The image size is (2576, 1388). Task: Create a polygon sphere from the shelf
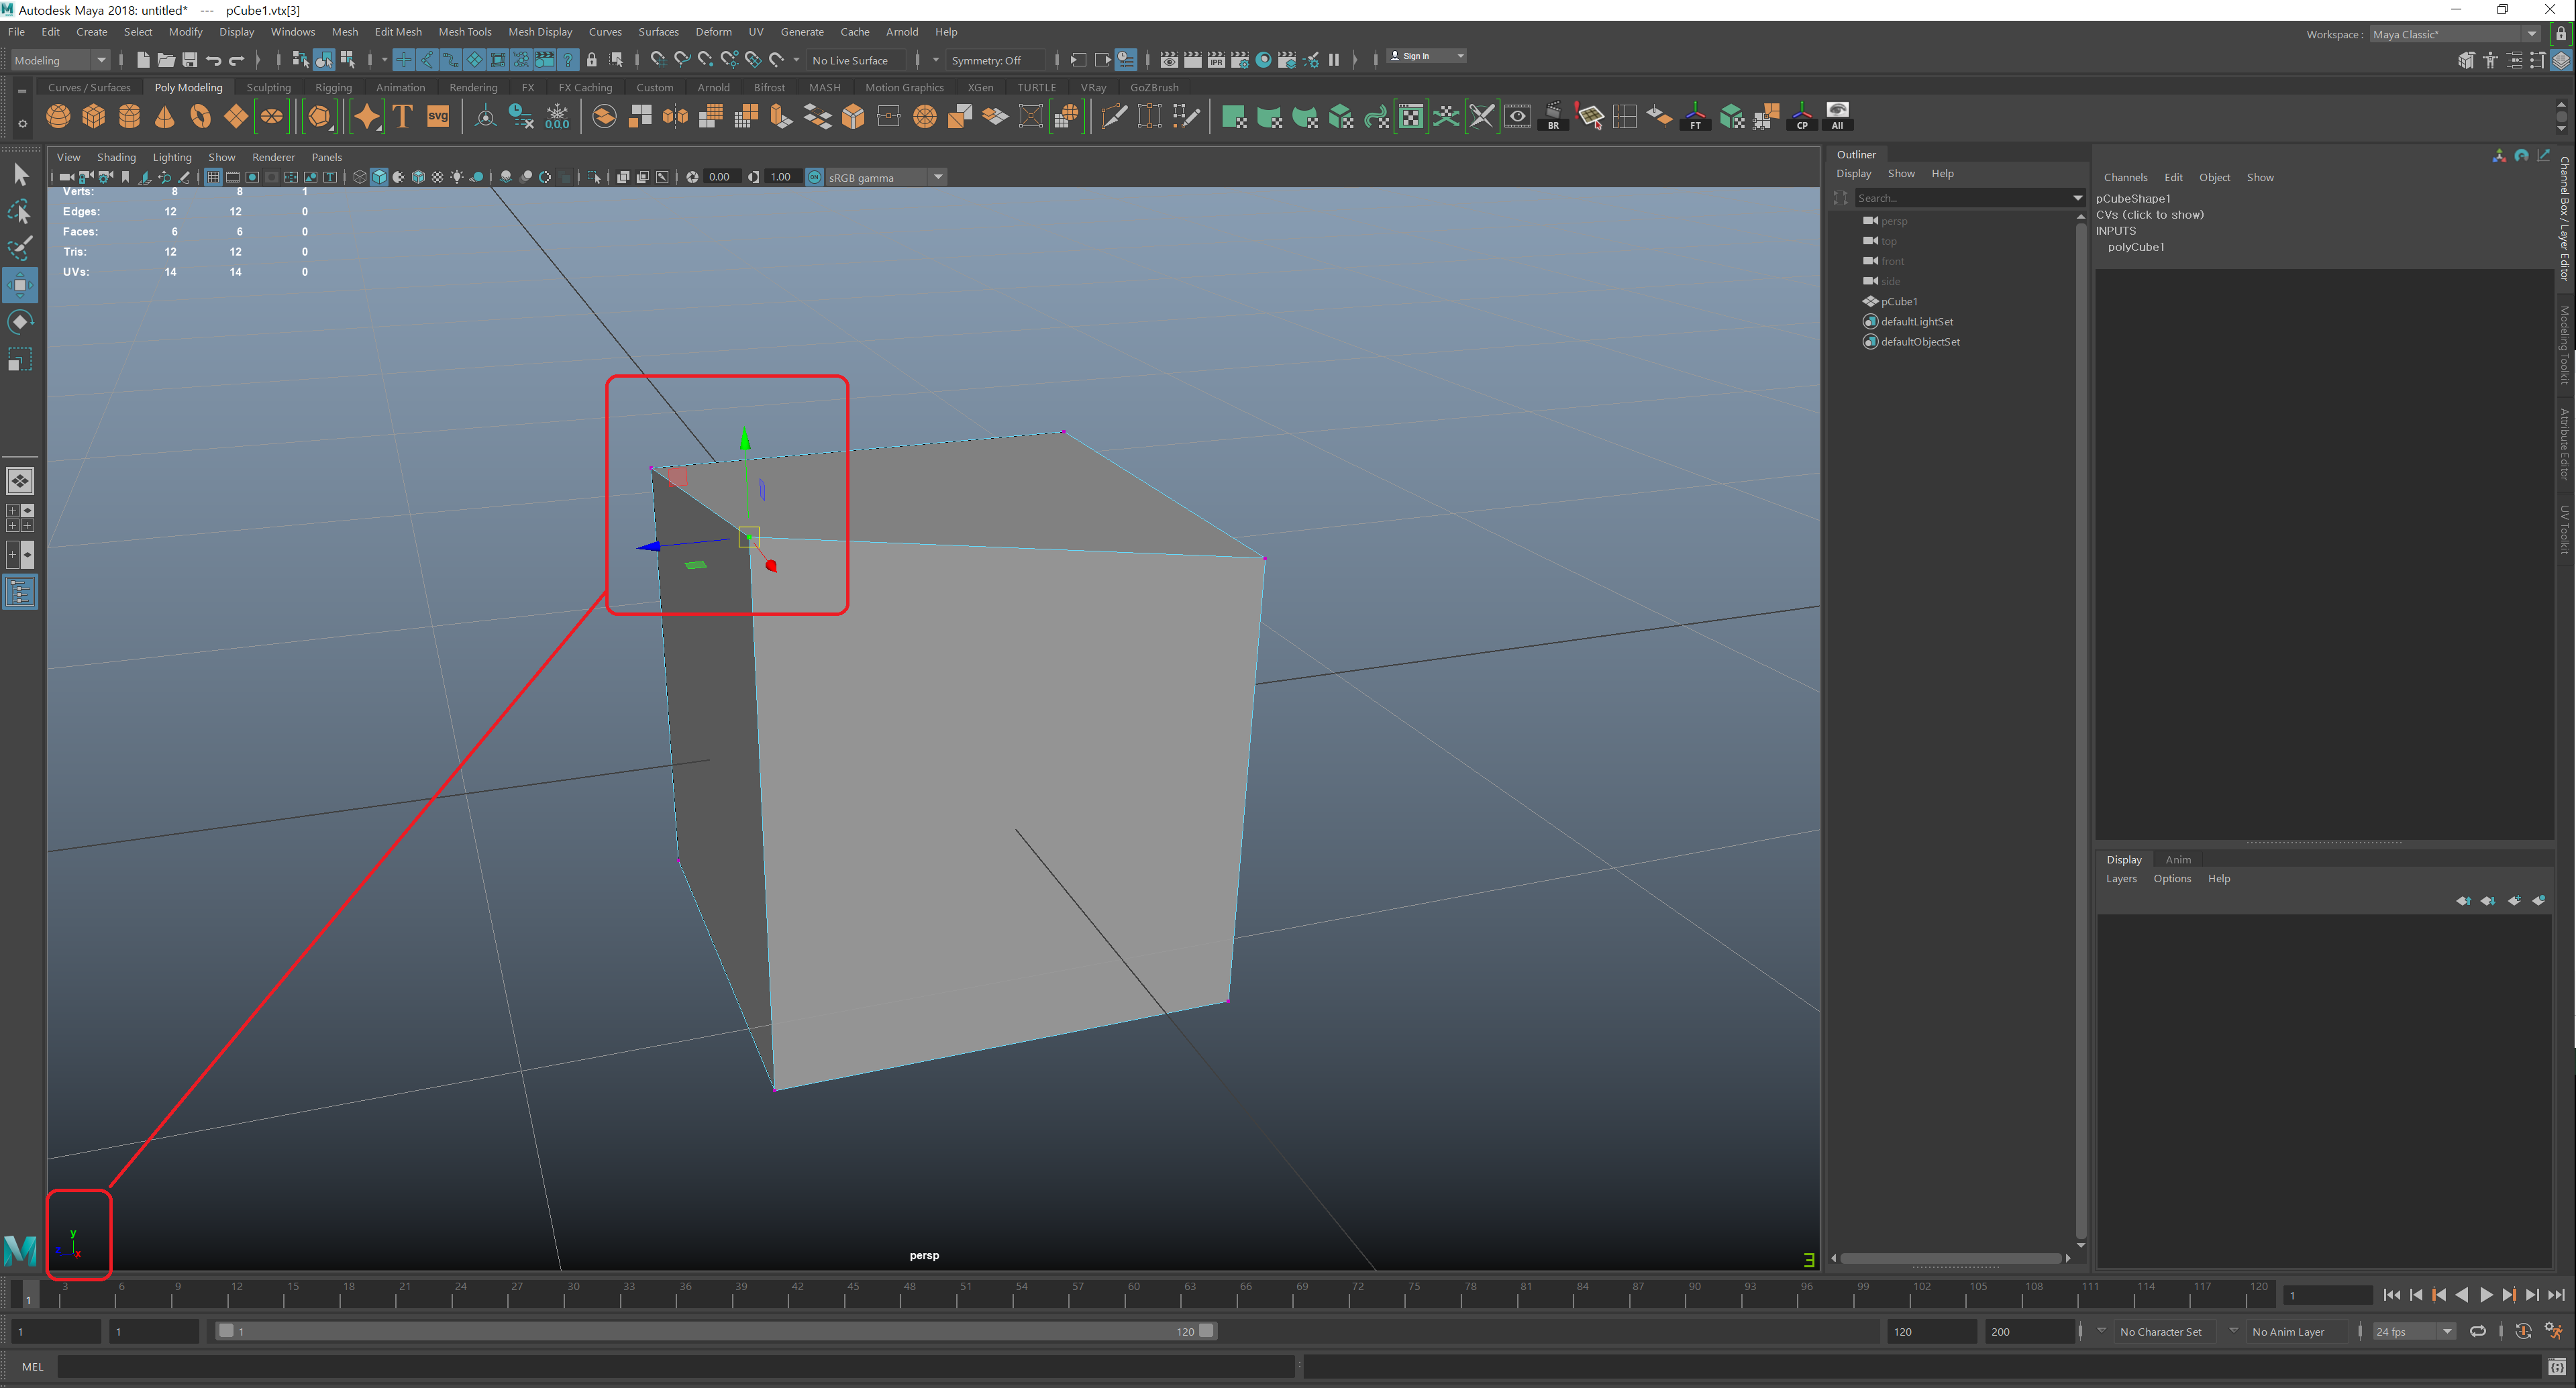tap(58, 117)
